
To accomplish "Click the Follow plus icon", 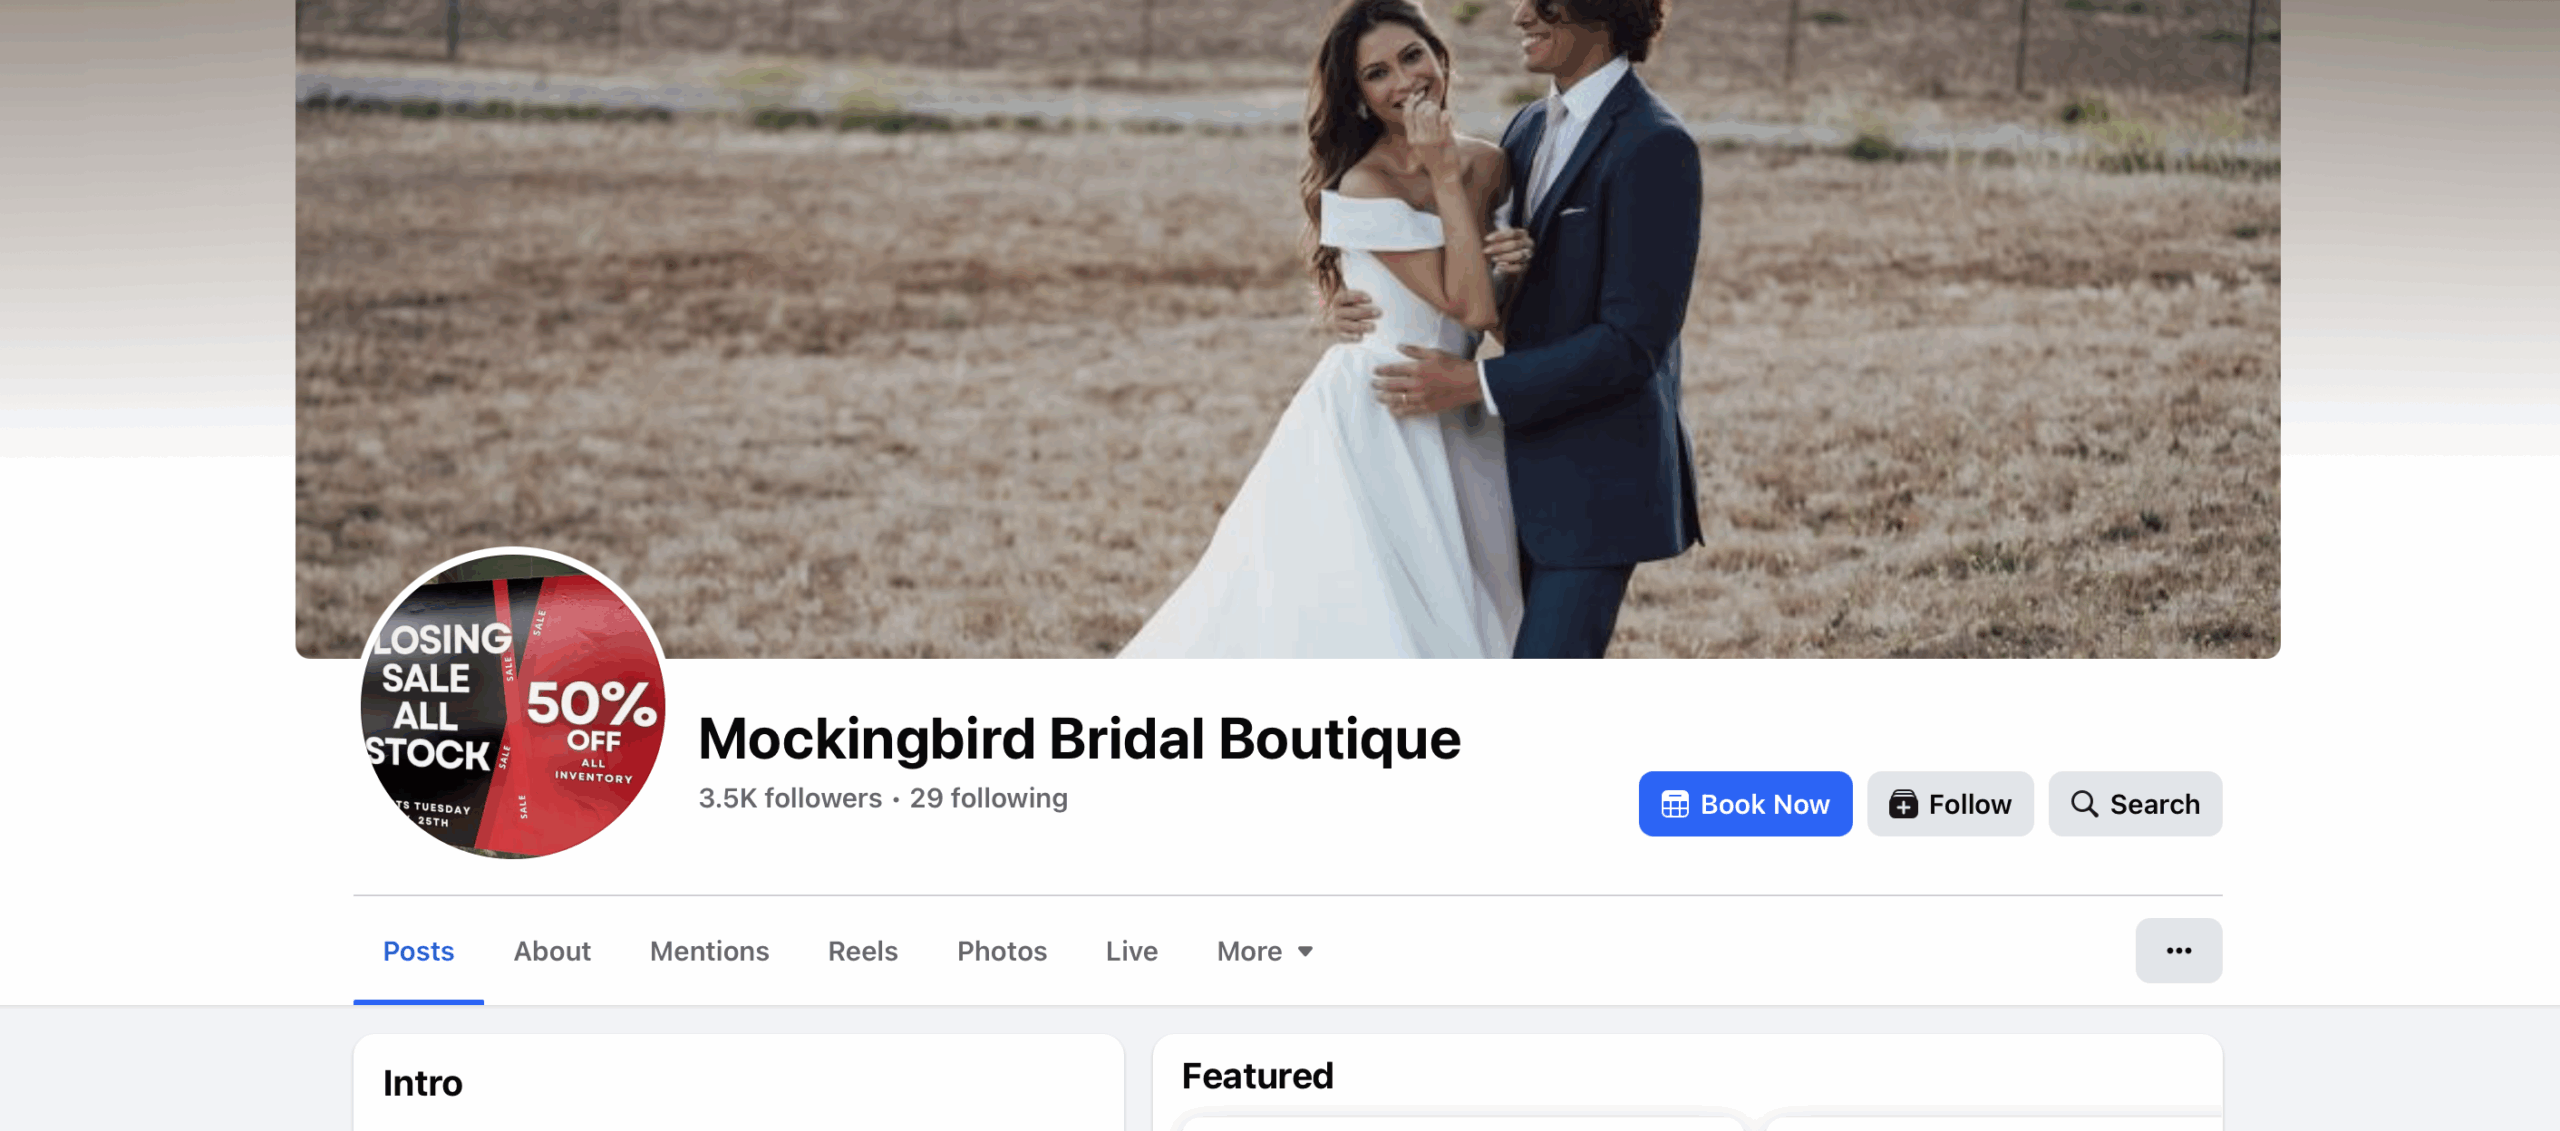I will click(x=1902, y=804).
